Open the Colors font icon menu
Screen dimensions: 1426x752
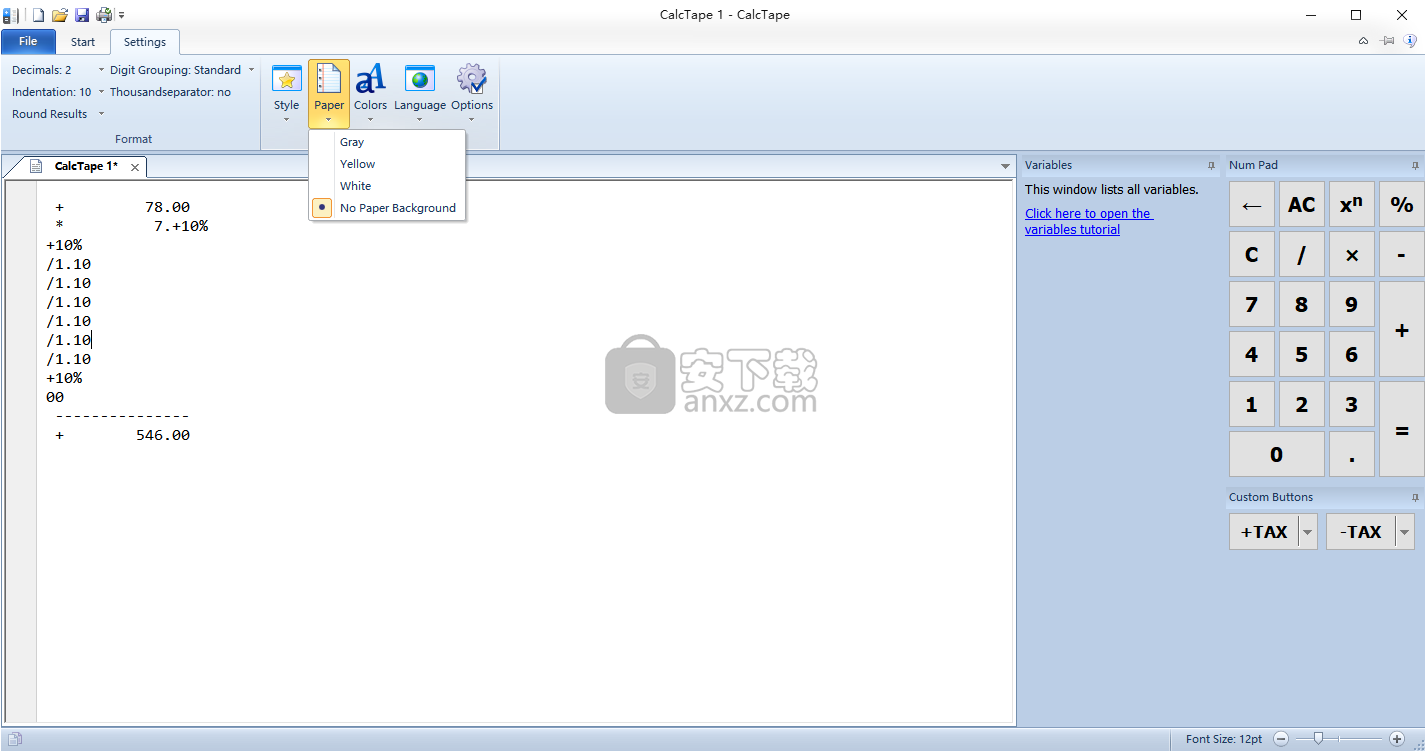click(x=370, y=92)
